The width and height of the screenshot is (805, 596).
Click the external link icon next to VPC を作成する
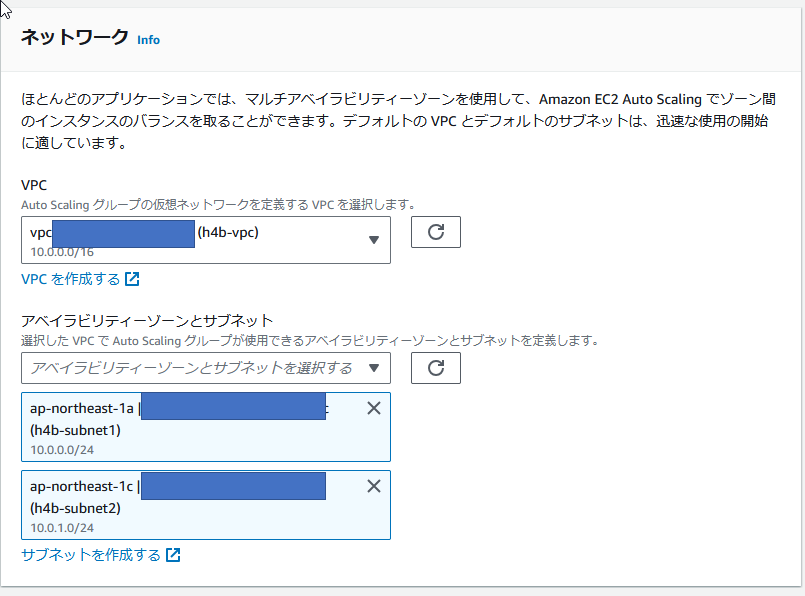[x=132, y=279]
